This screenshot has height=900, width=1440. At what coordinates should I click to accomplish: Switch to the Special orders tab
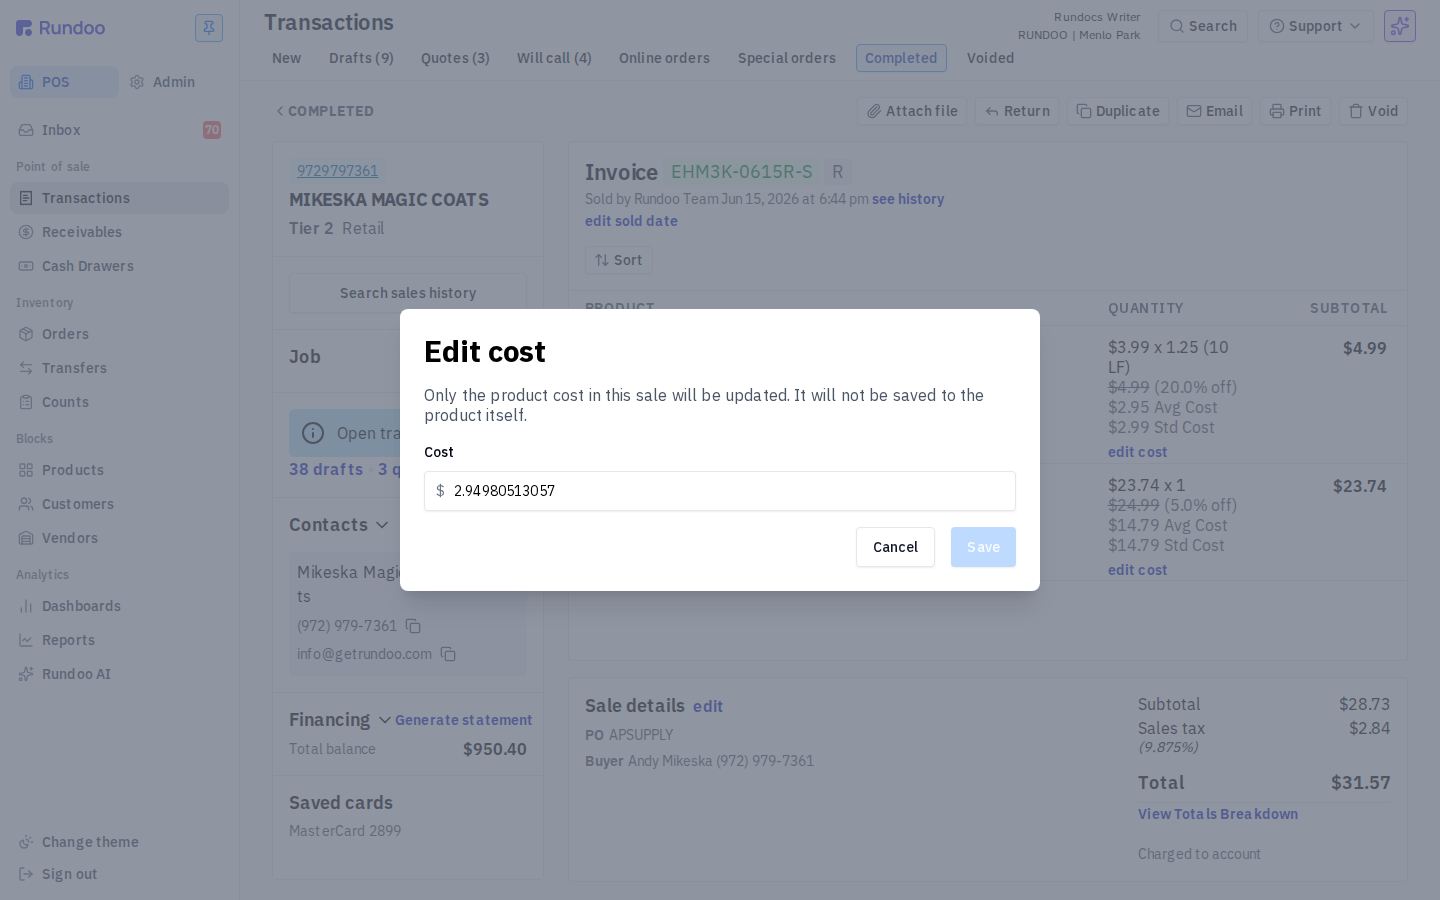tap(787, 58)
